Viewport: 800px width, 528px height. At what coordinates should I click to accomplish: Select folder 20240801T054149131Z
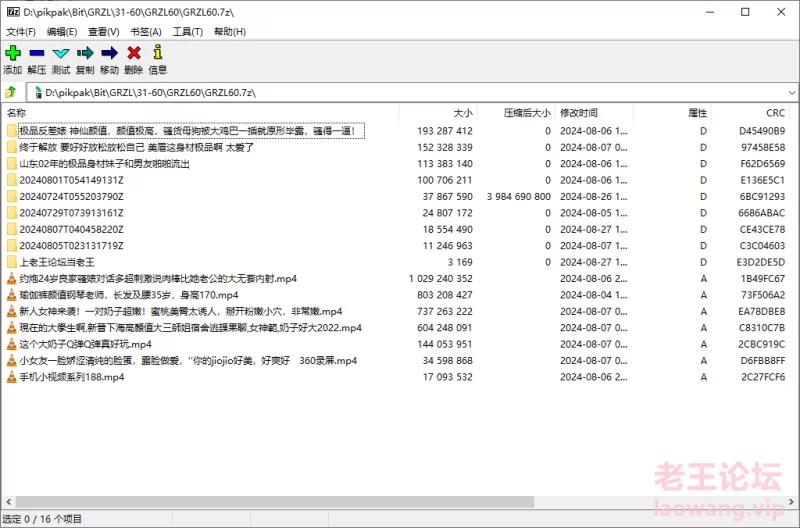71,180
